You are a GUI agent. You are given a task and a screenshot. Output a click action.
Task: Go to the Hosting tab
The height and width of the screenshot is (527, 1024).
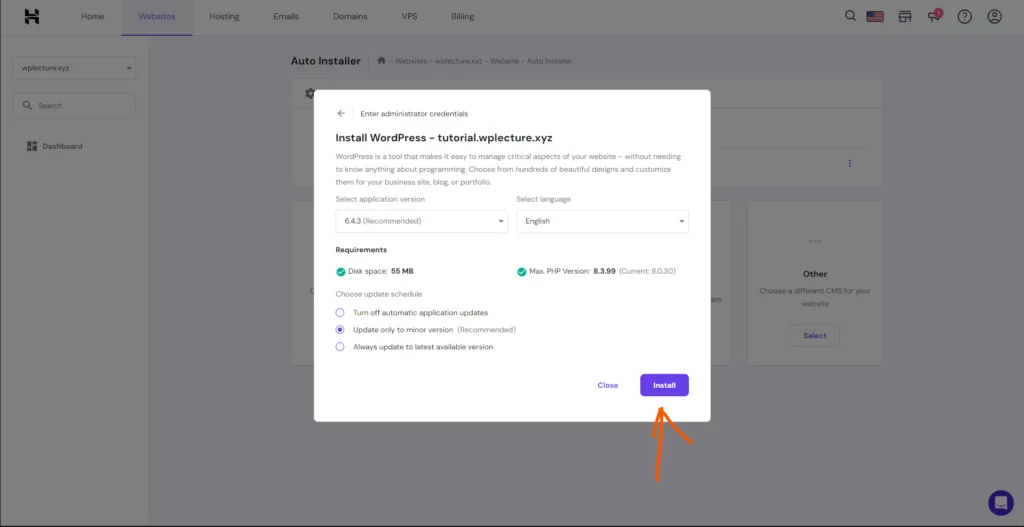[224, 16]
